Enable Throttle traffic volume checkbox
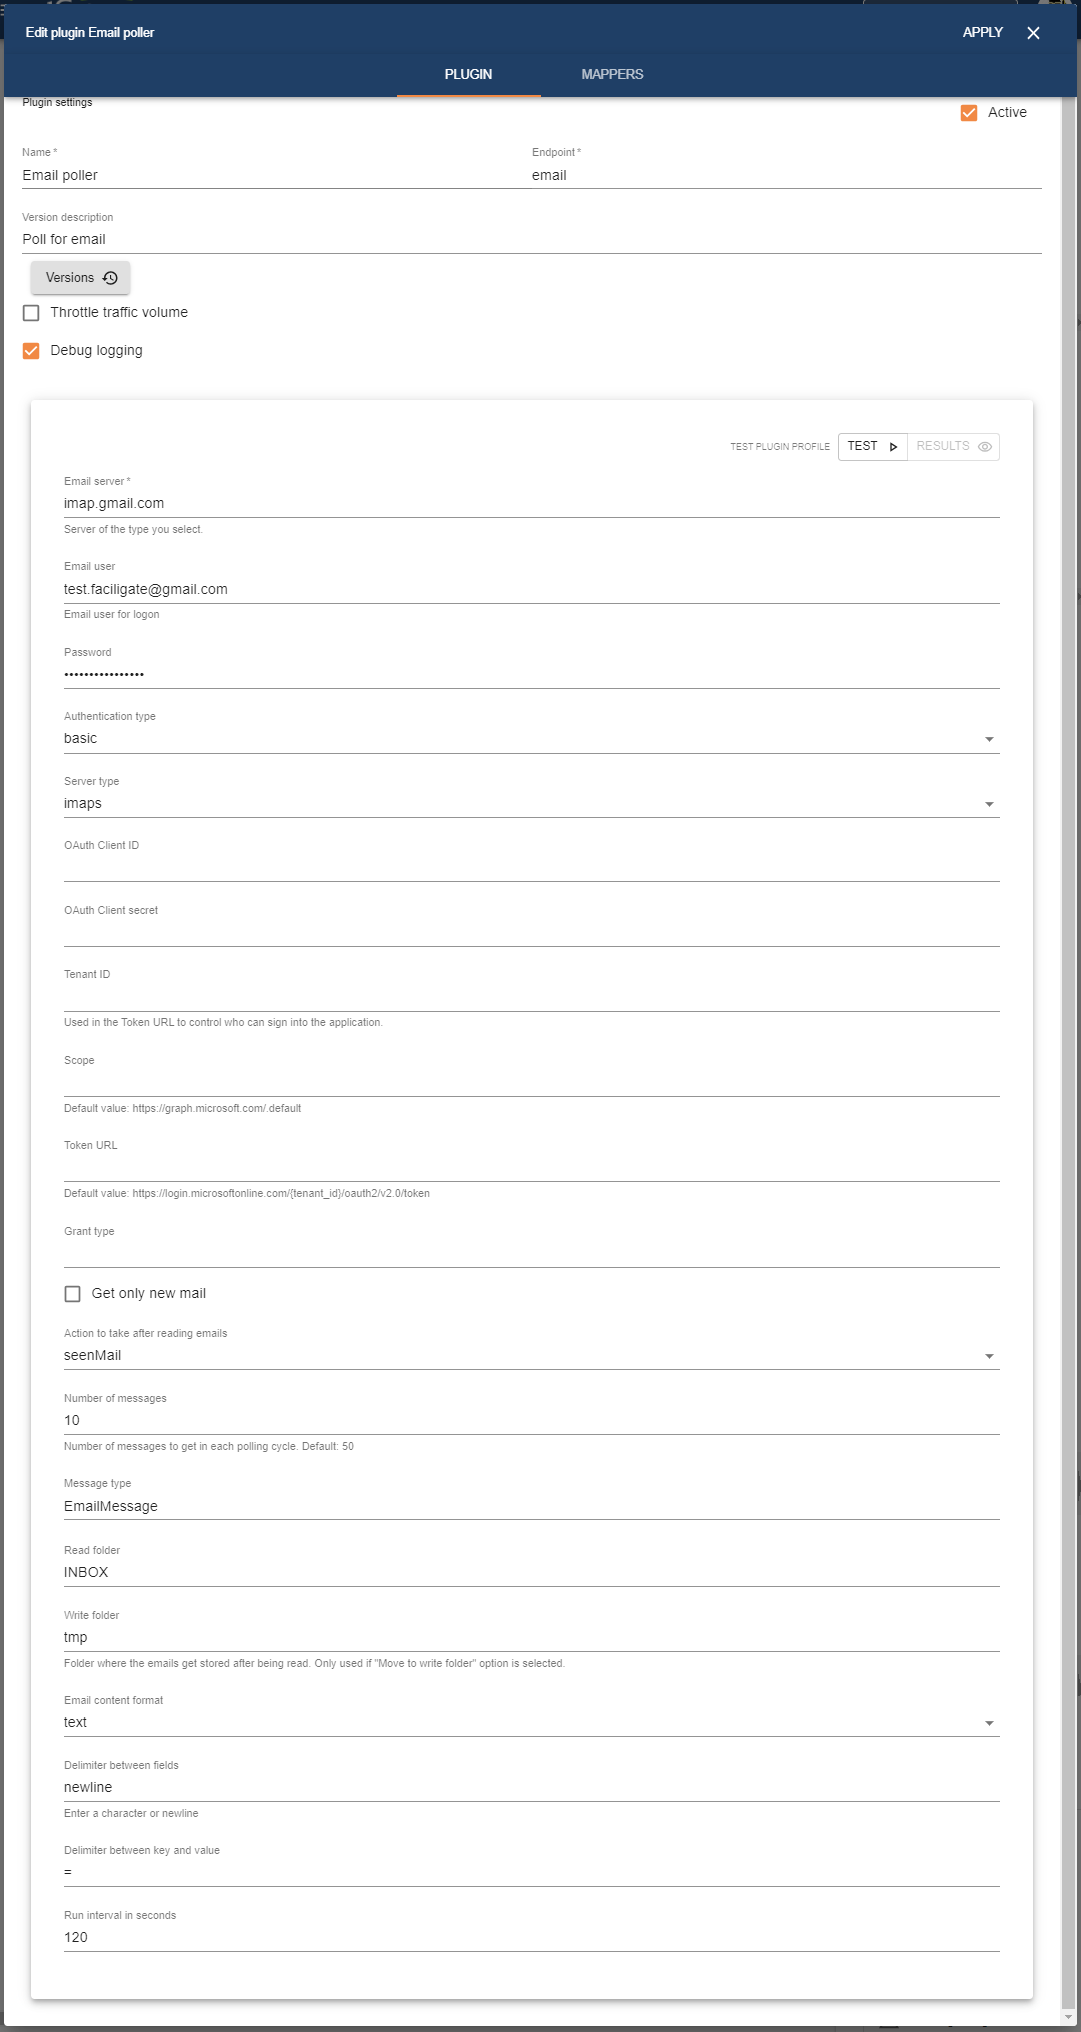This screenshot has height=2032, width=1081. (31, 313)
